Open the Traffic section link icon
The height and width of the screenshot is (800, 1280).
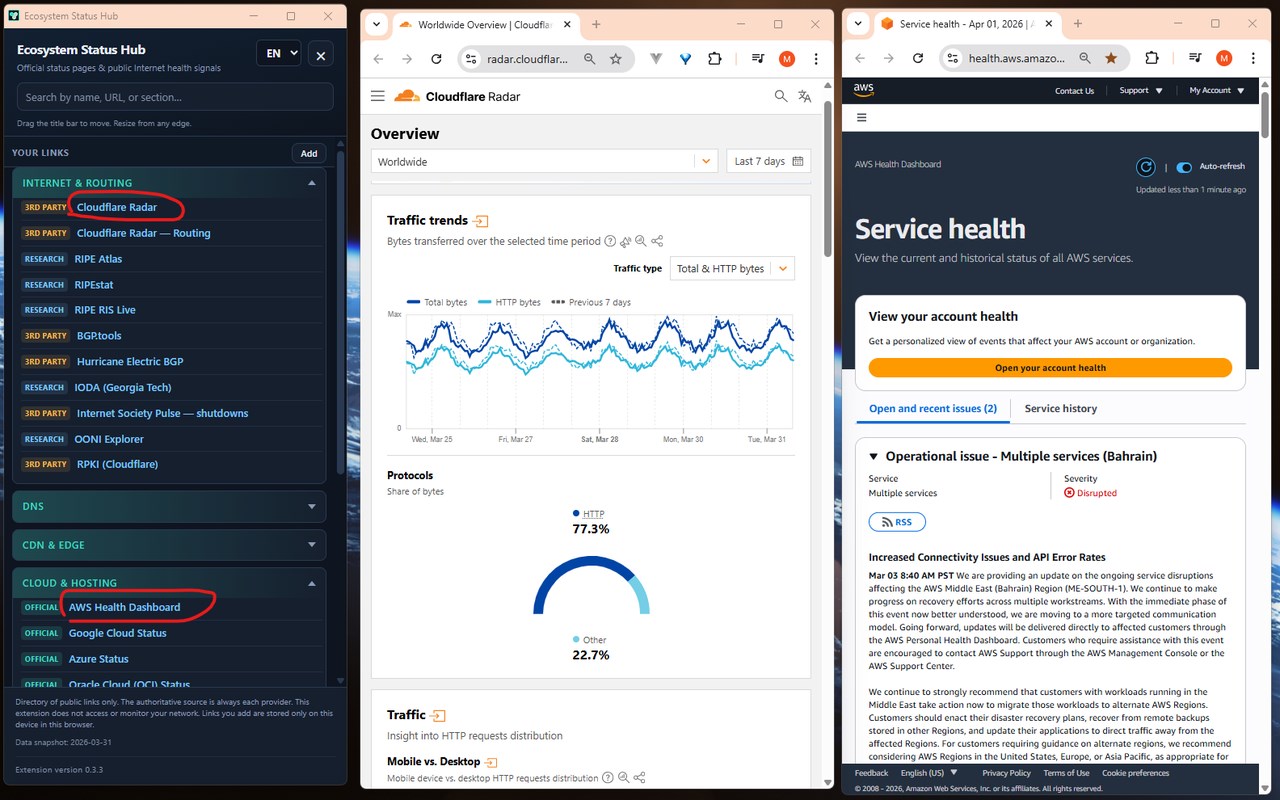438,715
